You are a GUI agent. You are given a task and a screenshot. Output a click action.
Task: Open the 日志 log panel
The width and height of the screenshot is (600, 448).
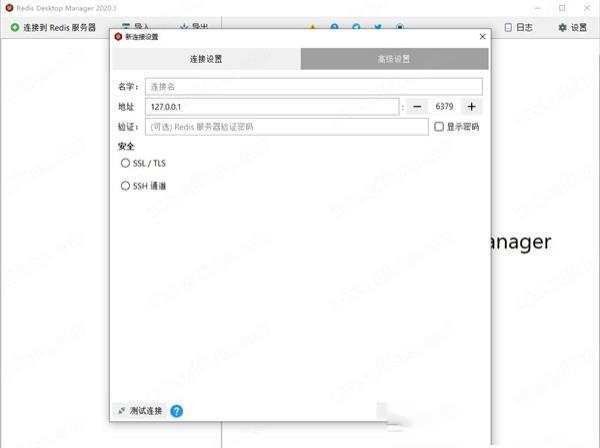tap(518, 28)
